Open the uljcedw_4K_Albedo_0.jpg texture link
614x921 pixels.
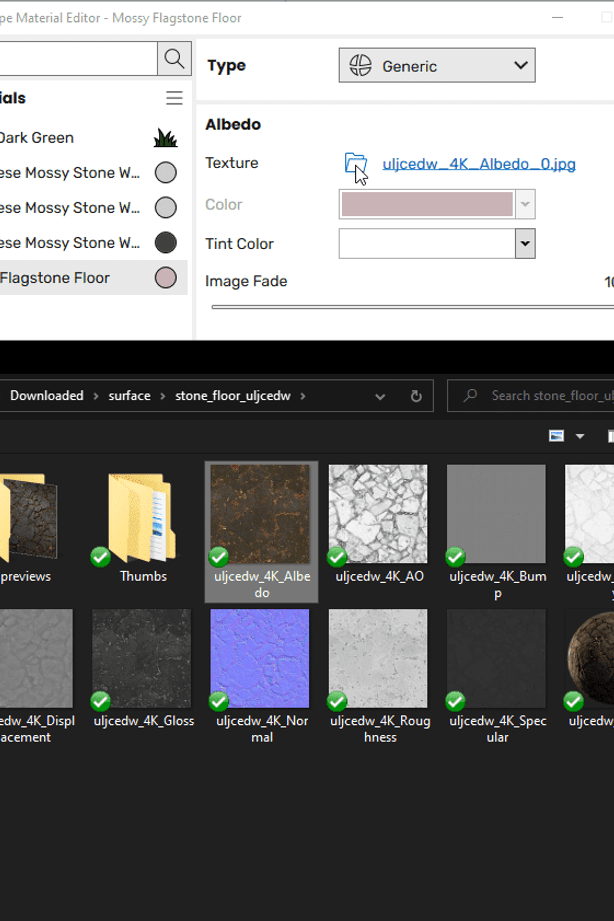[478, 164]
